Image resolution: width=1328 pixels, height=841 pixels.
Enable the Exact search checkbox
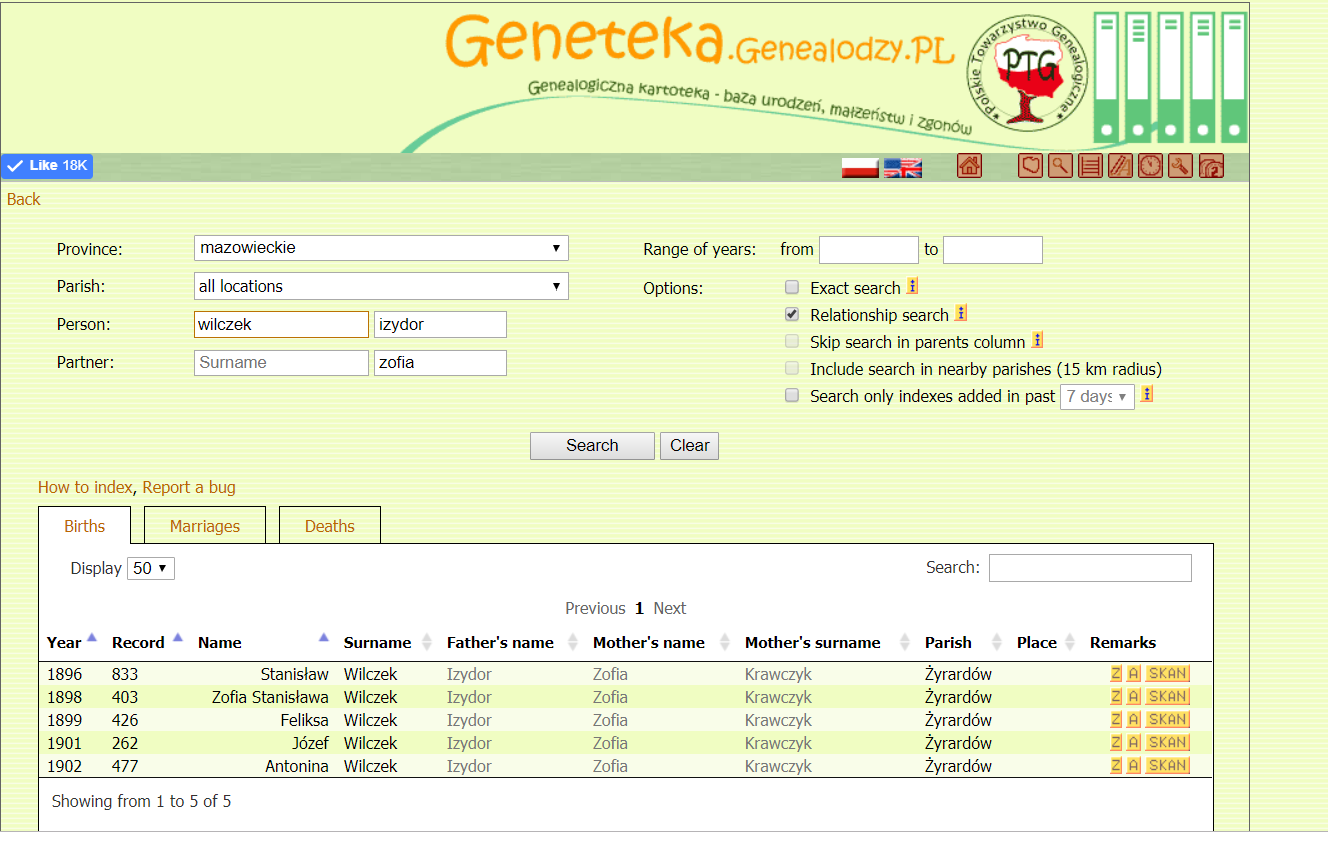pyautogui.click(x=791, y=287)
